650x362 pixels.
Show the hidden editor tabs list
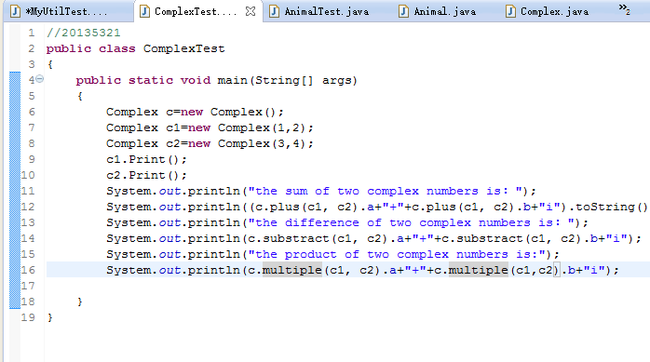(624, 9)
